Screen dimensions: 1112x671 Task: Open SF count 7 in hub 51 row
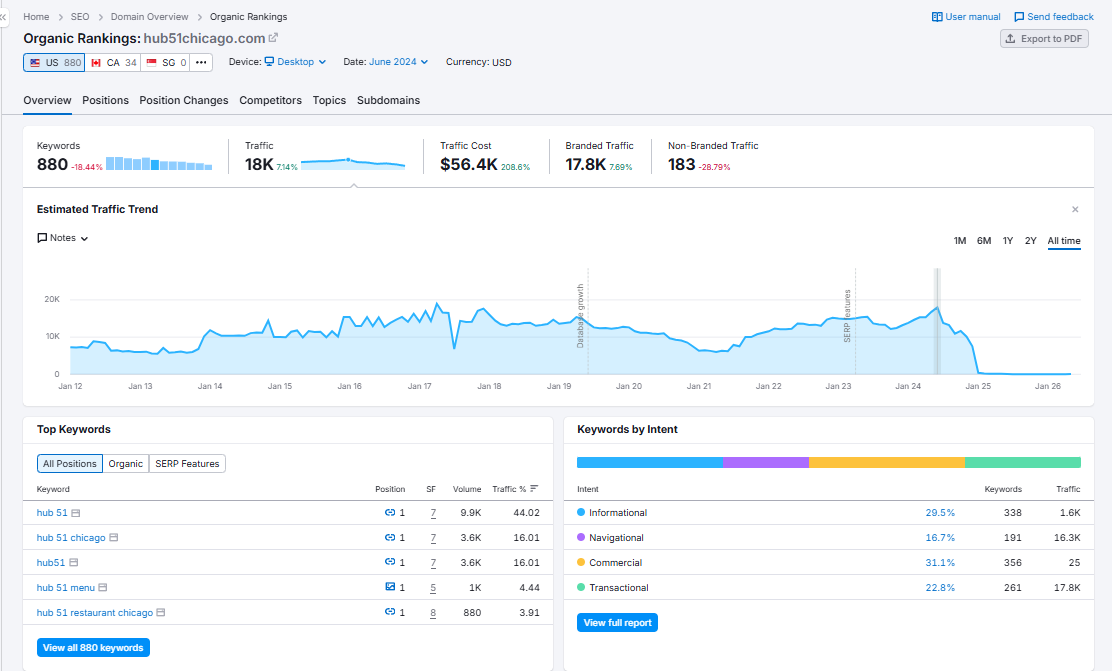point(433,513)
